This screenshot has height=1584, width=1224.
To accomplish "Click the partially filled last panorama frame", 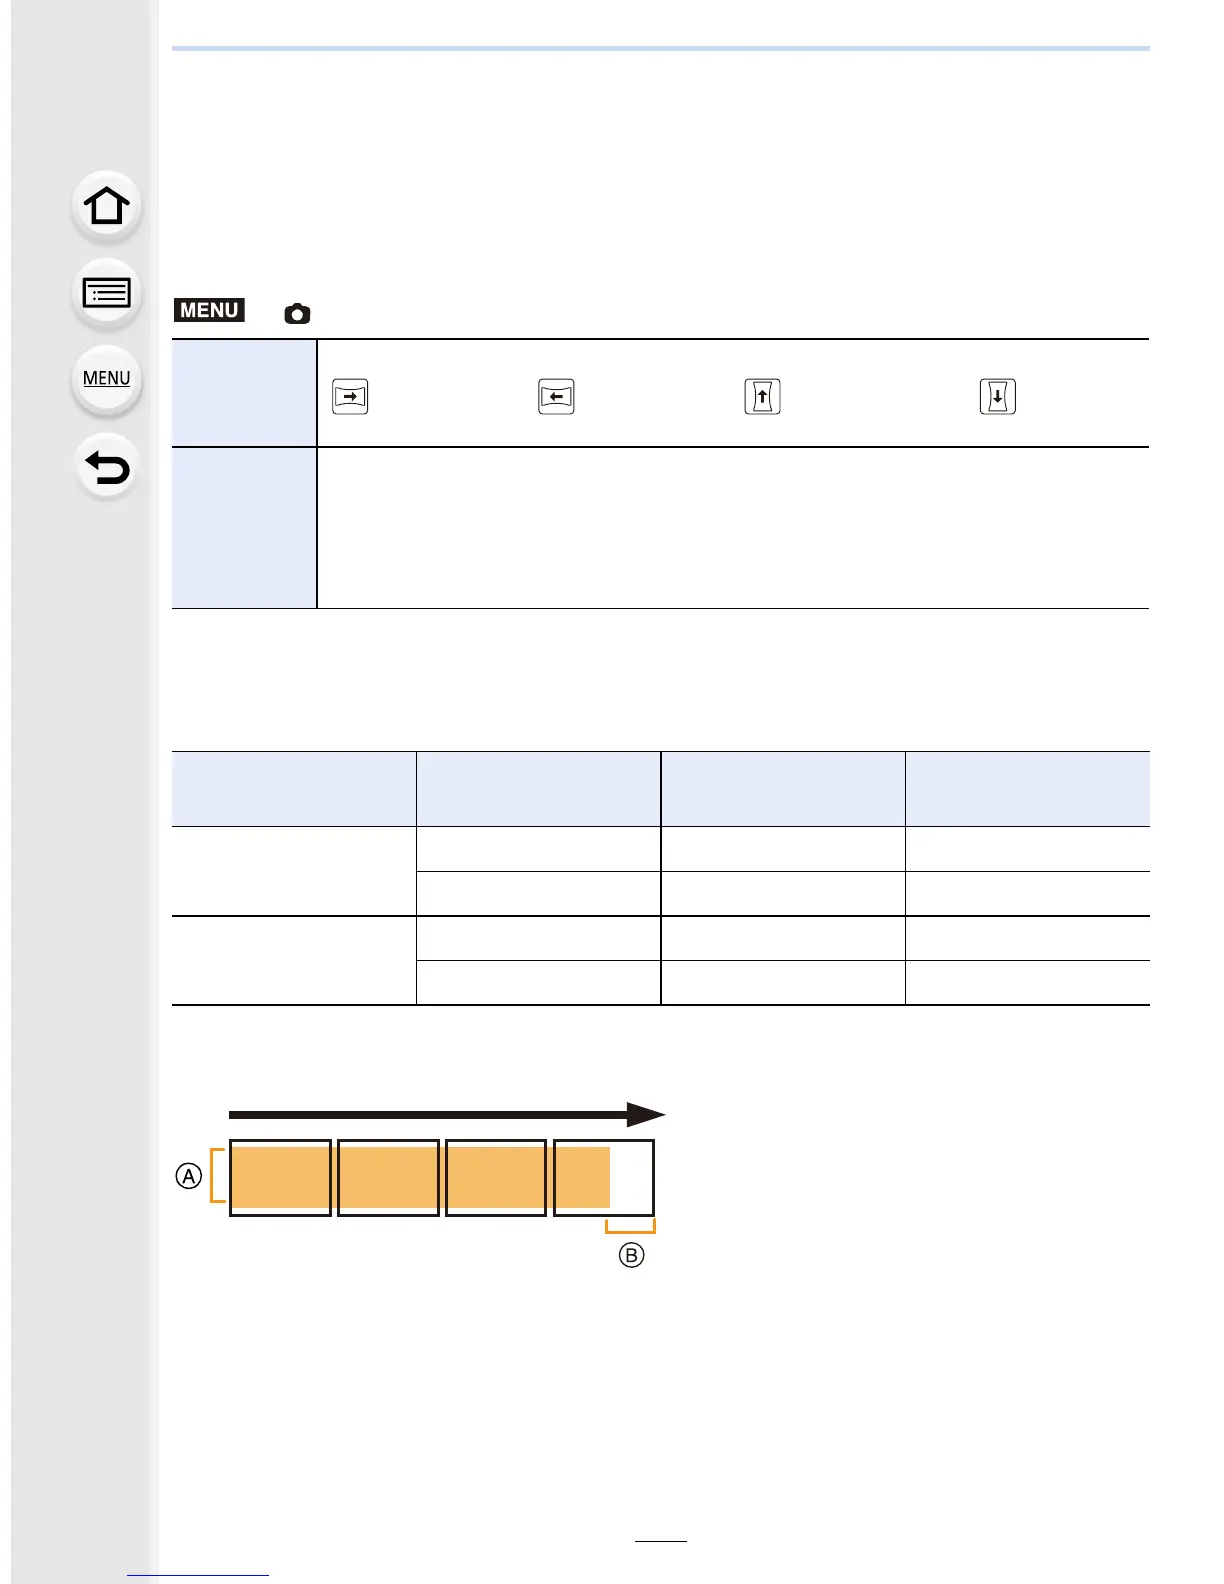I will 604,1178.
